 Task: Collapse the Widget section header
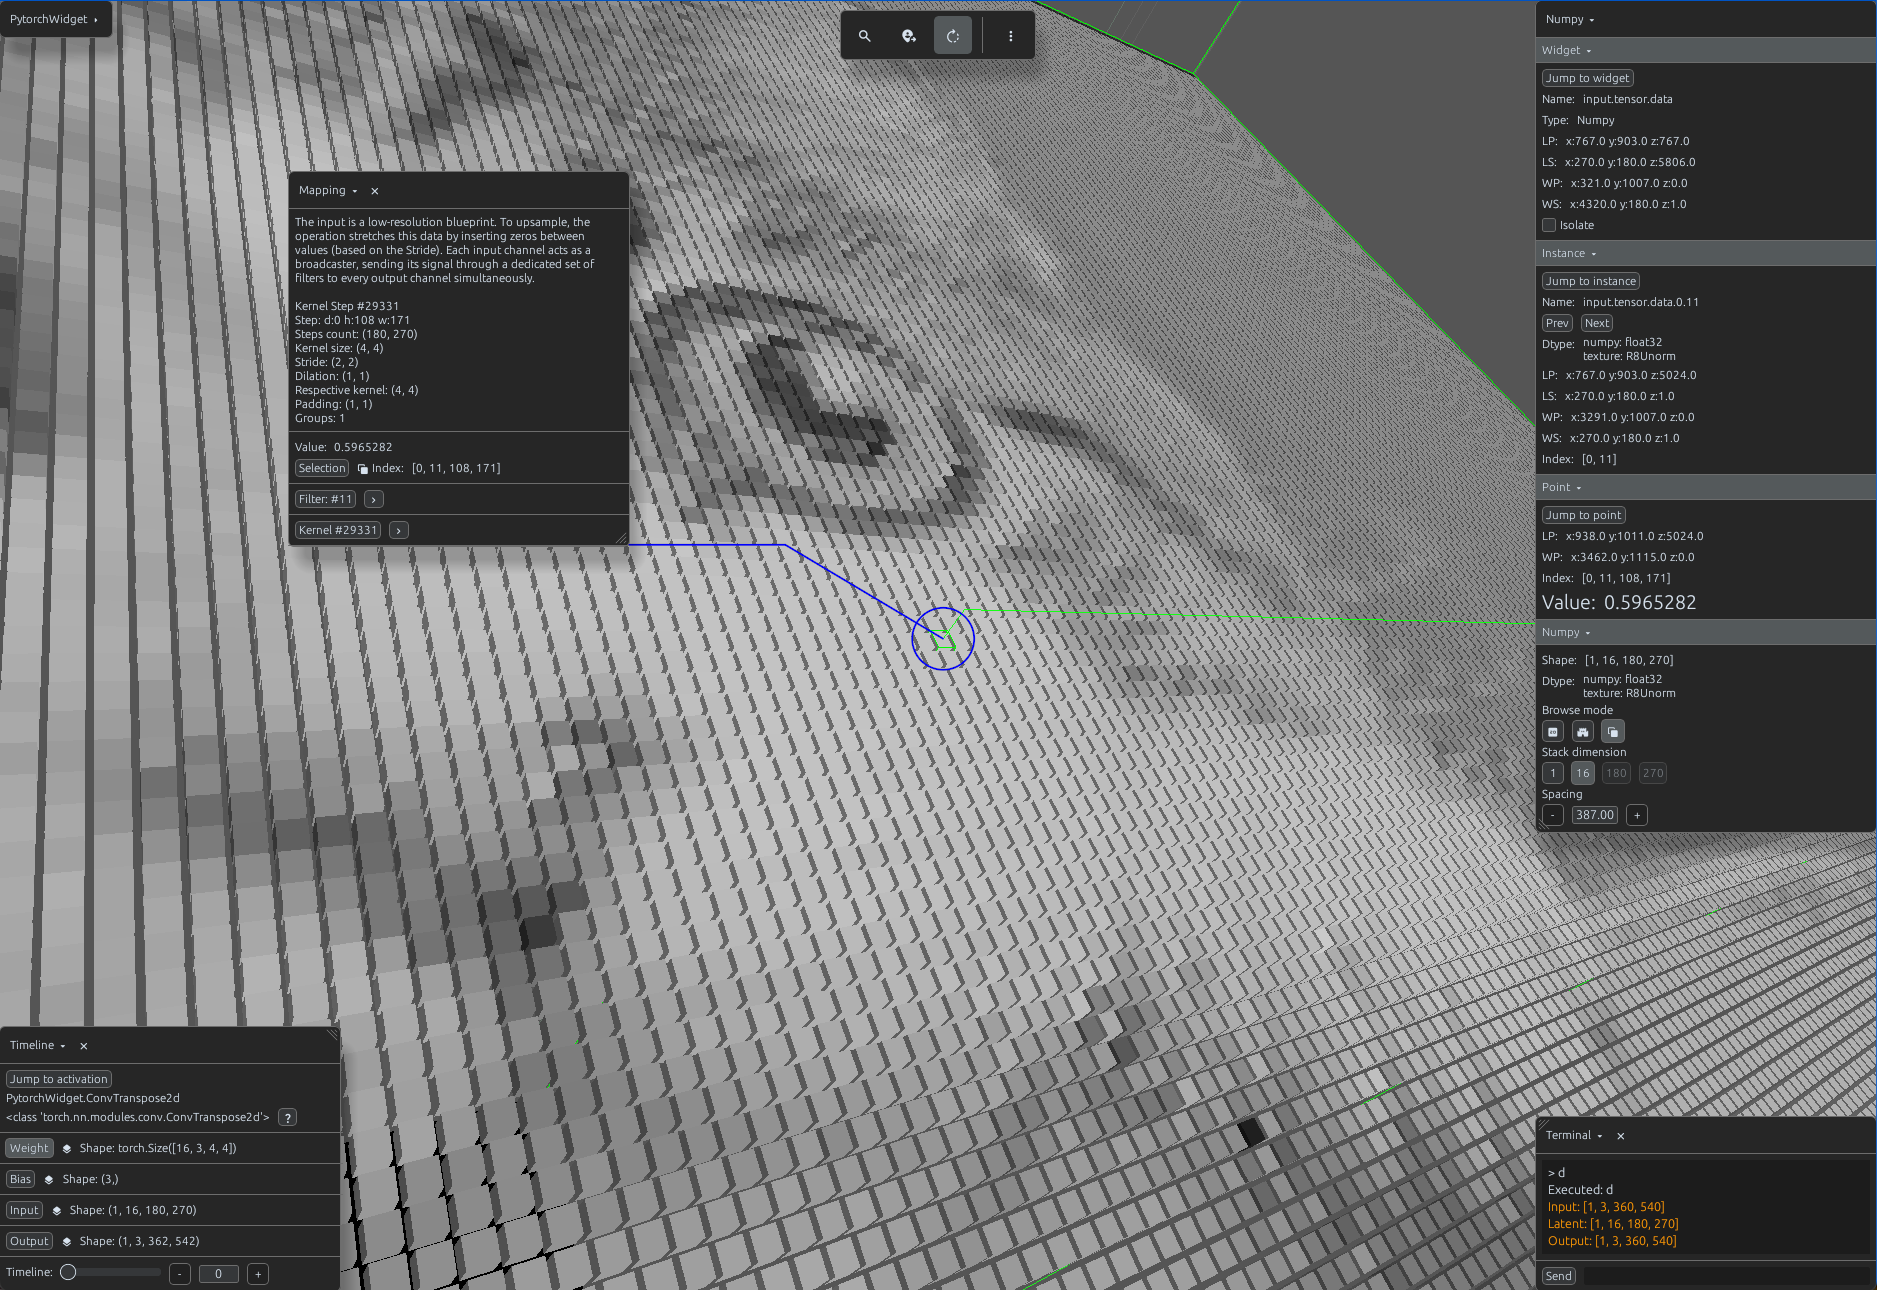[1705, 50]
